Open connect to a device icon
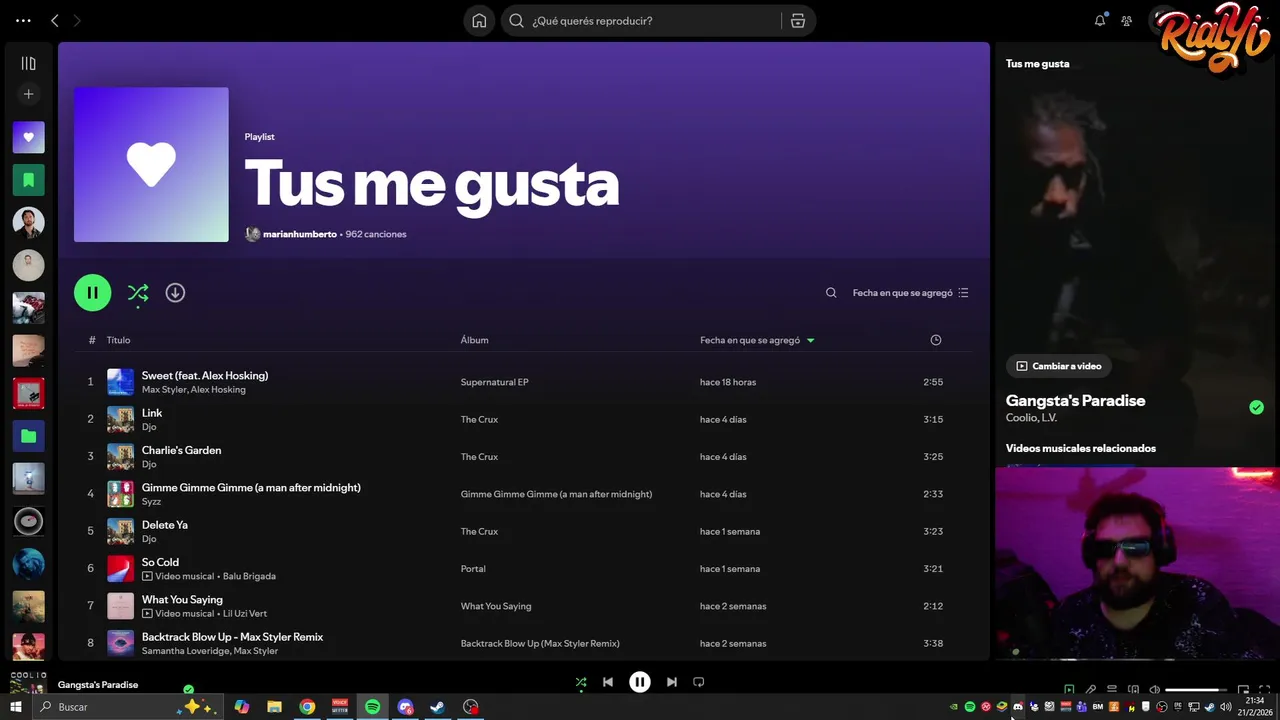Viewport: 1280px width, 720px height. pyautogui.click(x=1134, y=689)
